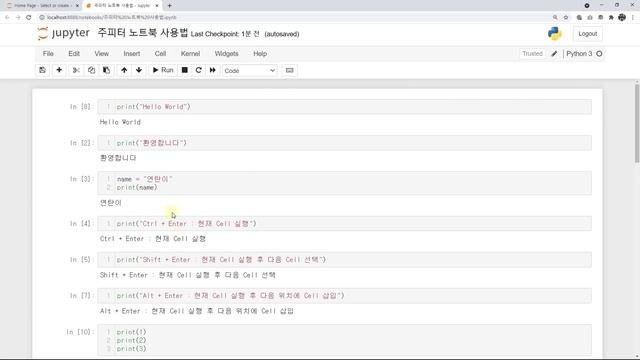Screen dimensions: 640x360
Task: Open the Kernel menu
Action: 190,53
